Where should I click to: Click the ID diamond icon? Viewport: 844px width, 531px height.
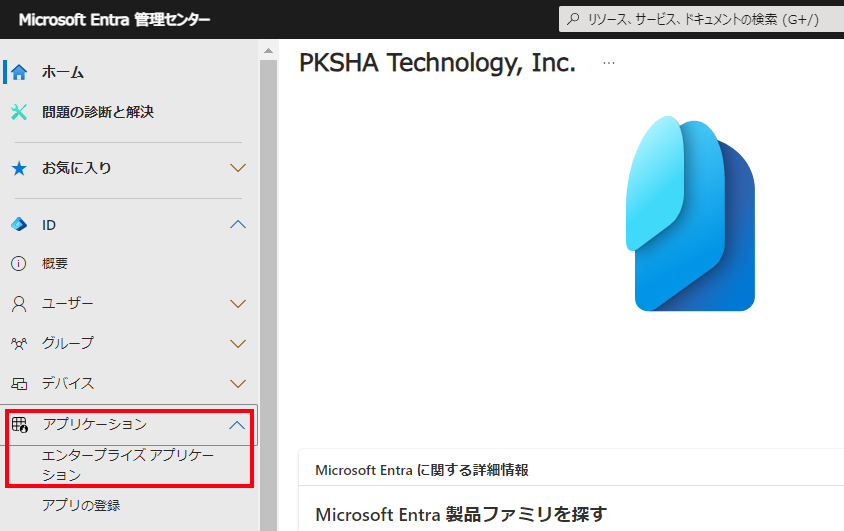click(x=19, y=224)
